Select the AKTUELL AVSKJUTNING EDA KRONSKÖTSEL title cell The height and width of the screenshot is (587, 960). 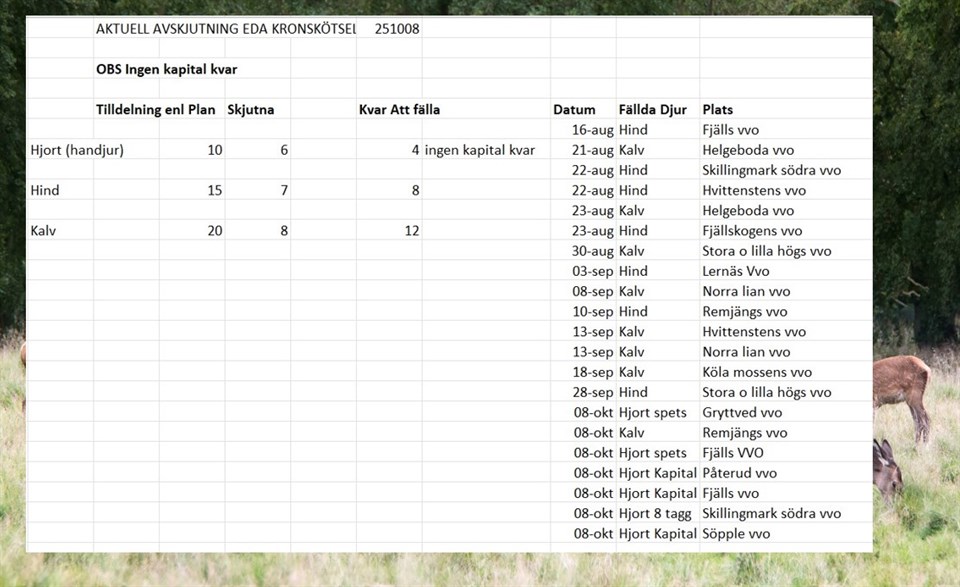(225, 29)
